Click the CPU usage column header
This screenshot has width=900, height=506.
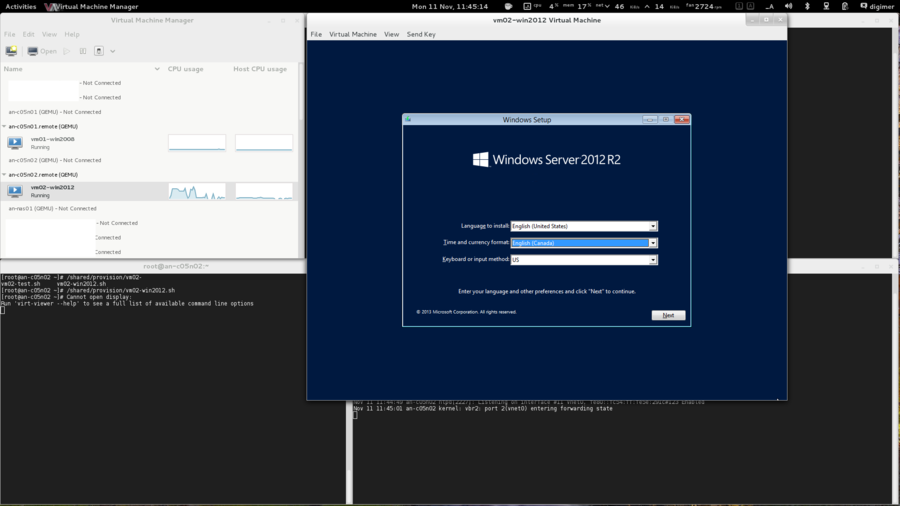tap(185, 69)
